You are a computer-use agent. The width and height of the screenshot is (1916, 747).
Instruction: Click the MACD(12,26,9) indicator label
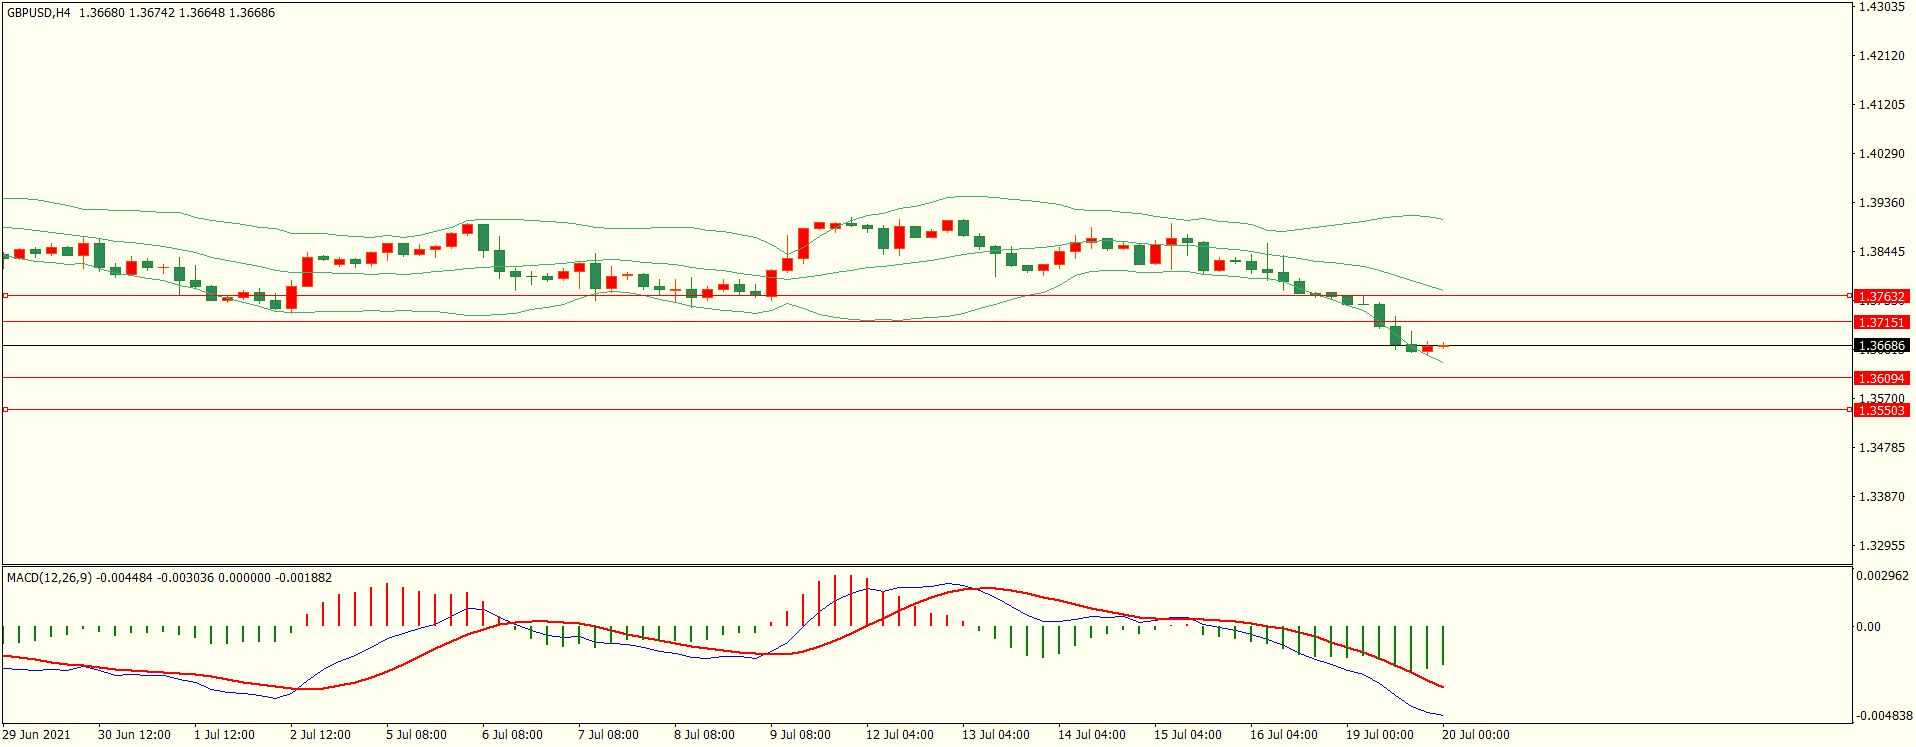coord(49,578)
